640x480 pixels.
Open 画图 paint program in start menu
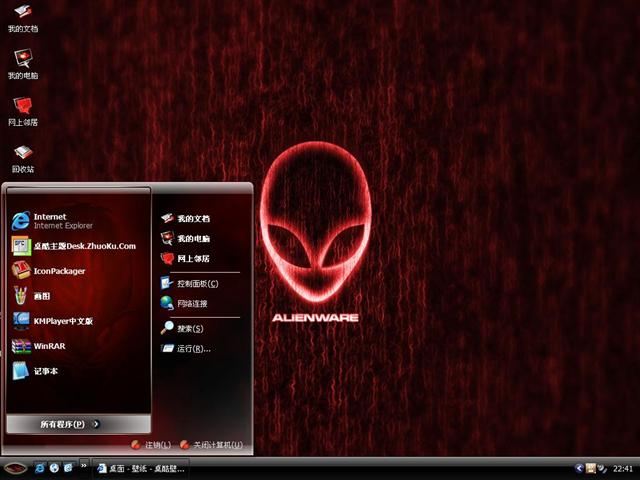point(78,296)
